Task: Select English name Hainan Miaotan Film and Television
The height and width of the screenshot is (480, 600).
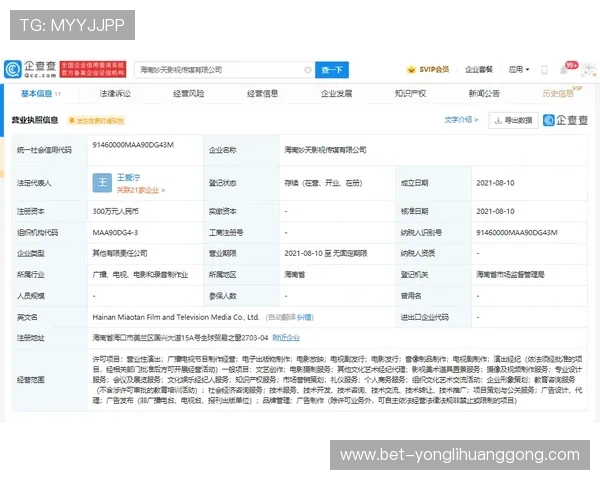Action: click(x=176, y=317)
